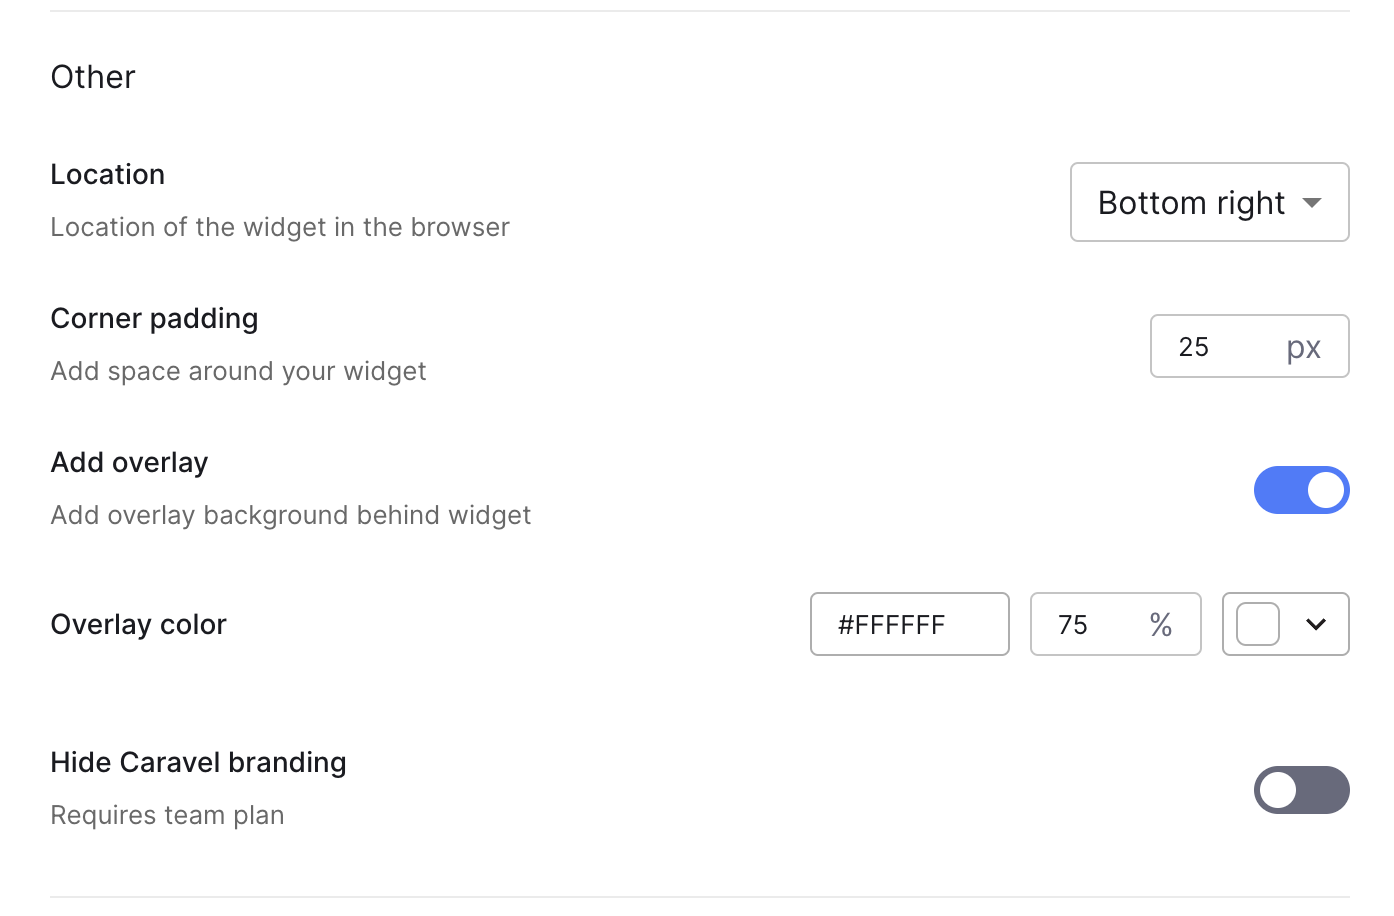Open the Location dropdown showing Bottom right
Image resolution: width=1394 pixels, height=916 pixels.
(1210, 202)
